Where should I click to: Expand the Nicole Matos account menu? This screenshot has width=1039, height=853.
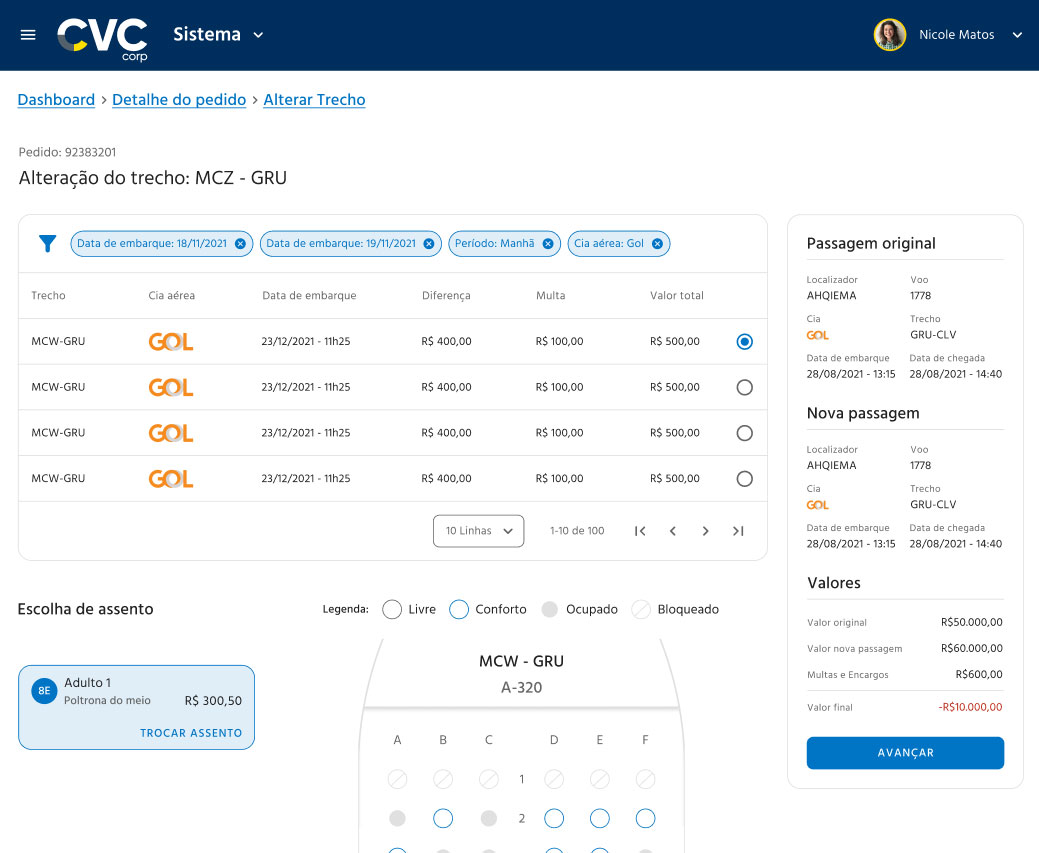click(x=1017, y=34)
